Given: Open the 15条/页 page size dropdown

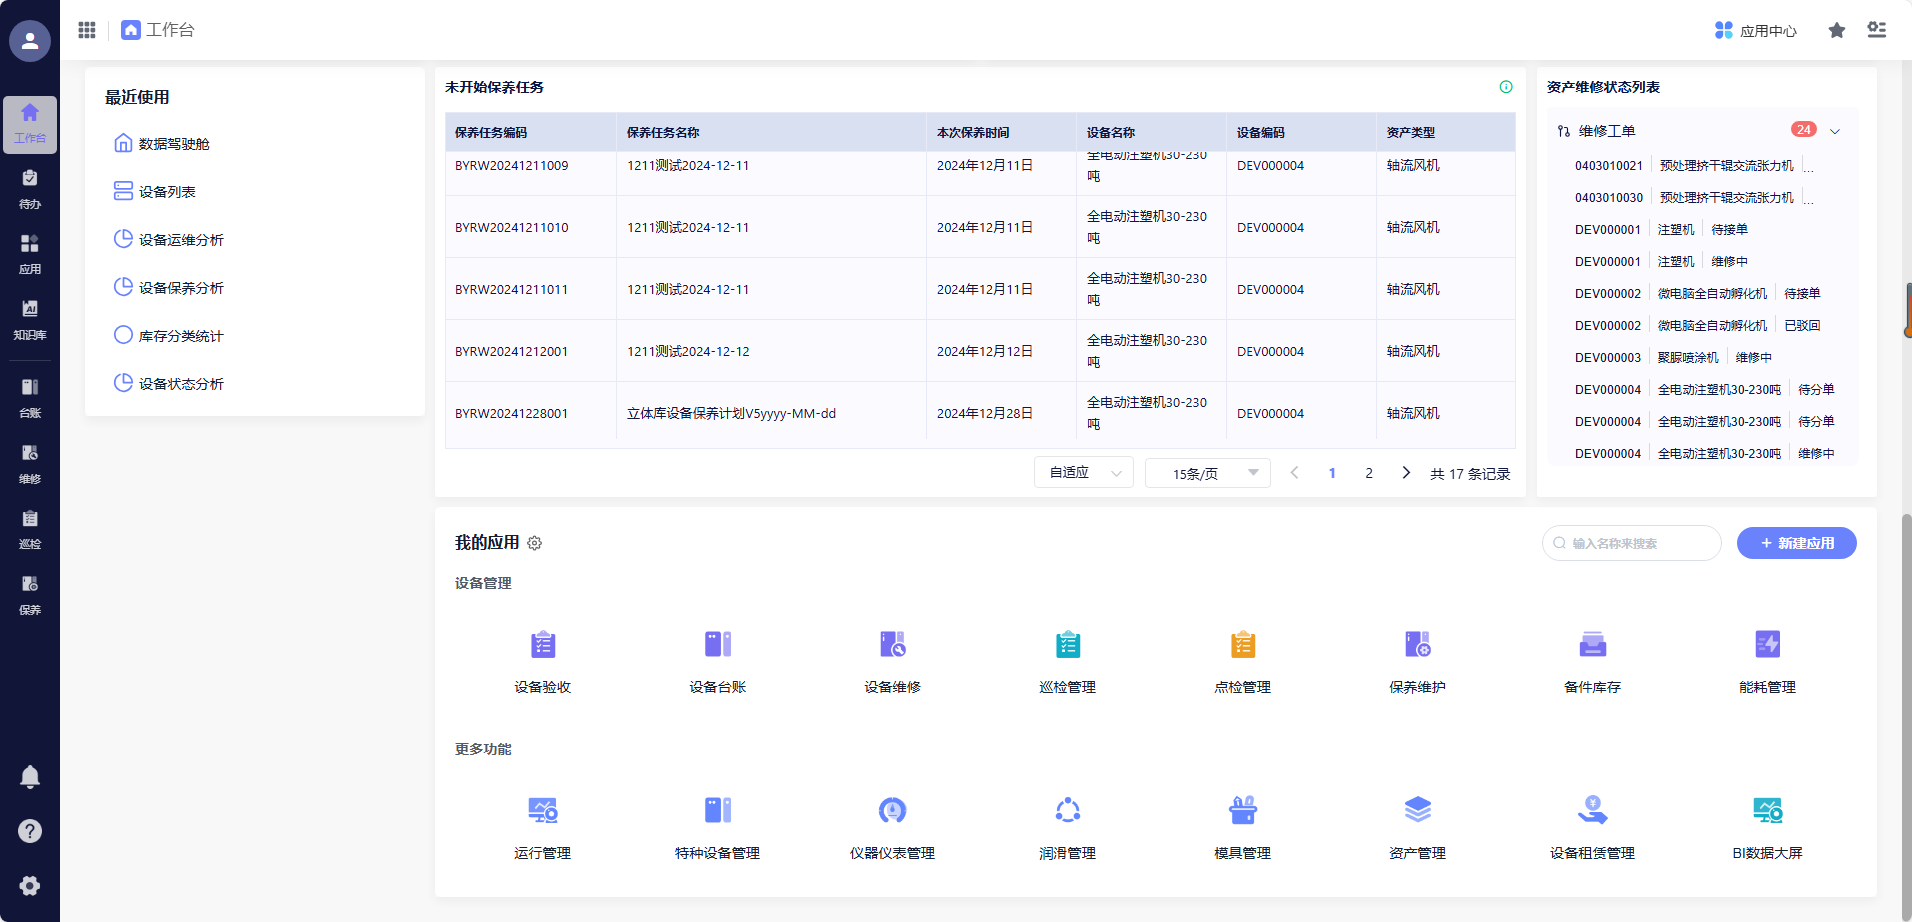Looking at the screenshot, I should (x=1207, y=473).
